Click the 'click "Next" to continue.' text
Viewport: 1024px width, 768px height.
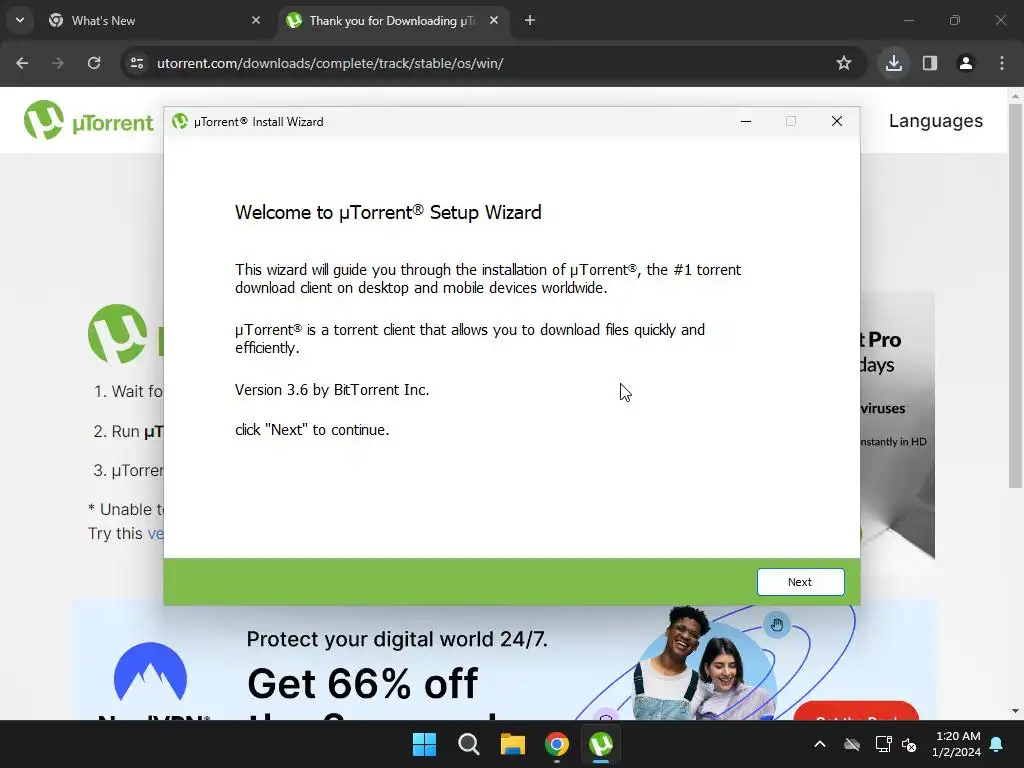click(312, 430)
